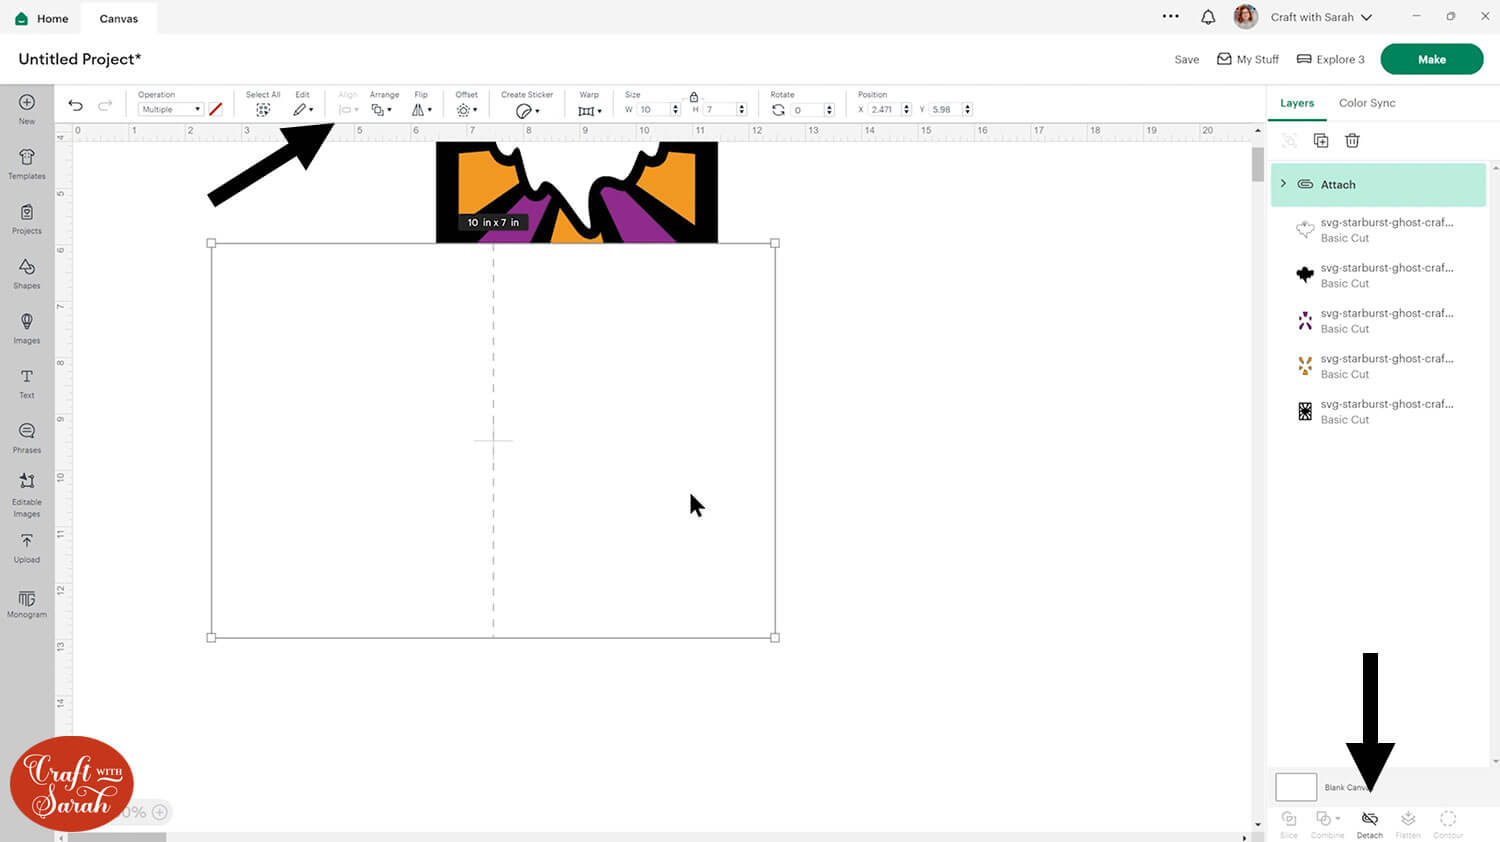Switch to the Canvas tab
Screen dimensions: 1500x842
click(119, 18)
